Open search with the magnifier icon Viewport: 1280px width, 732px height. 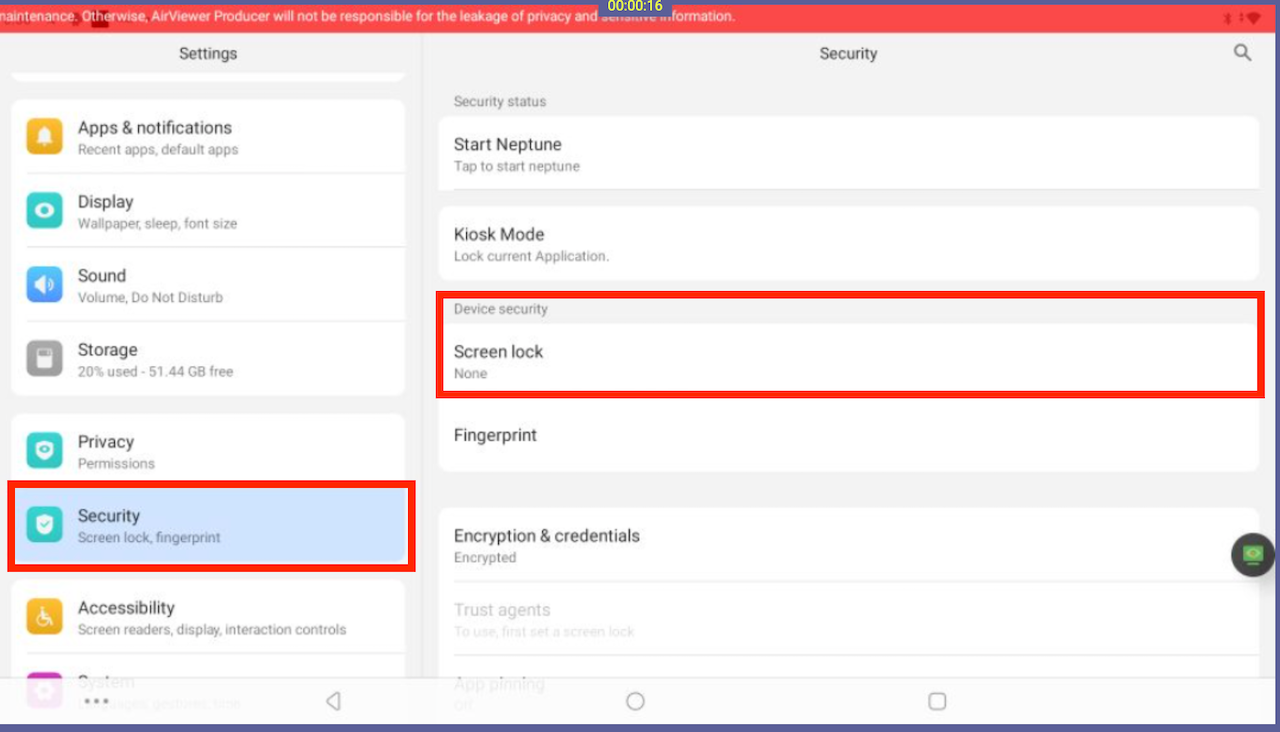(1242, 53)
